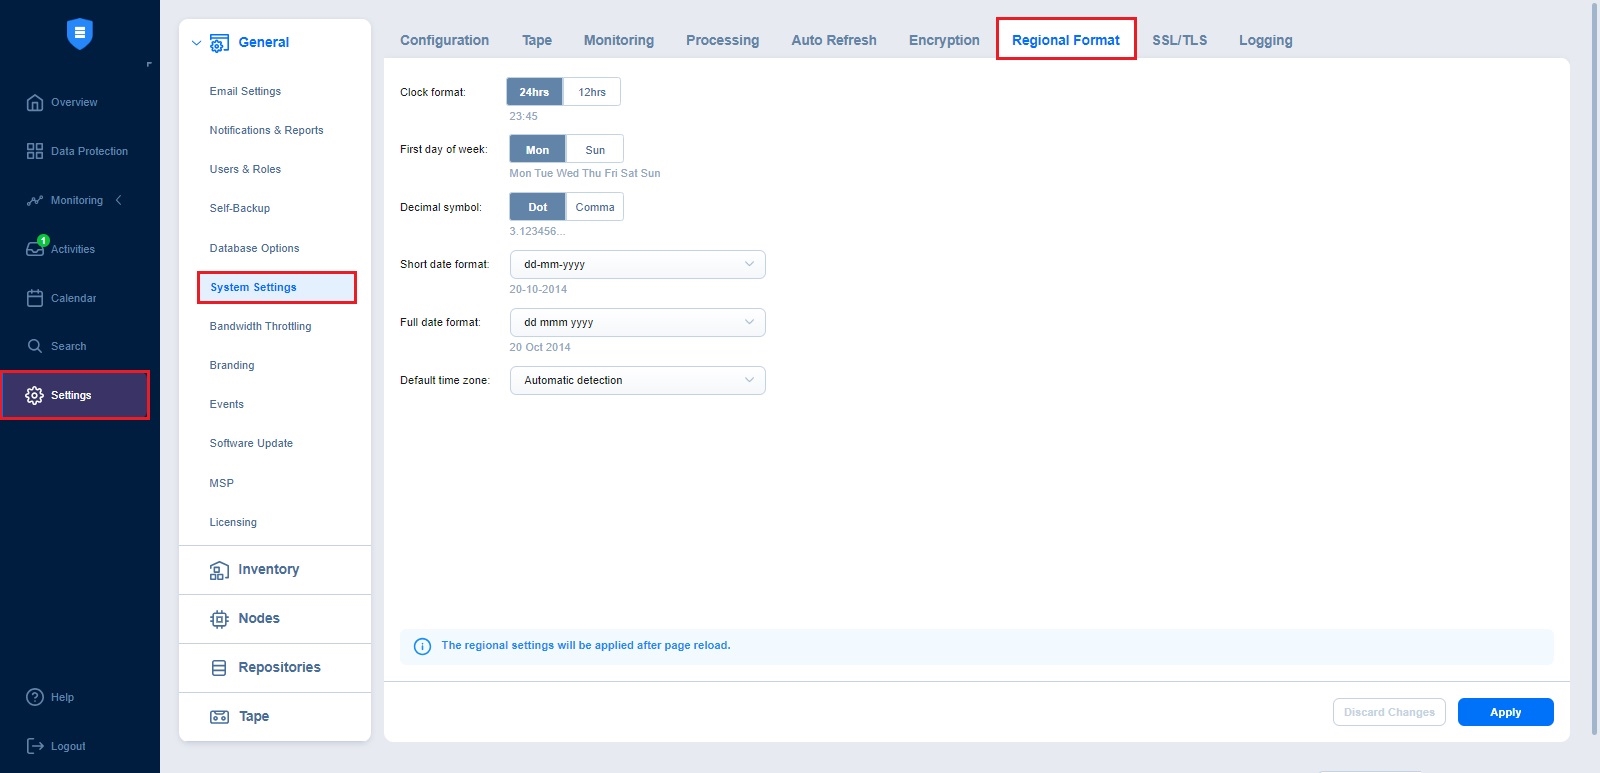This screenshot has height=773, width=1600.
Task: Open the SSL/TLS tab
Action: [x=1179, y=40]
